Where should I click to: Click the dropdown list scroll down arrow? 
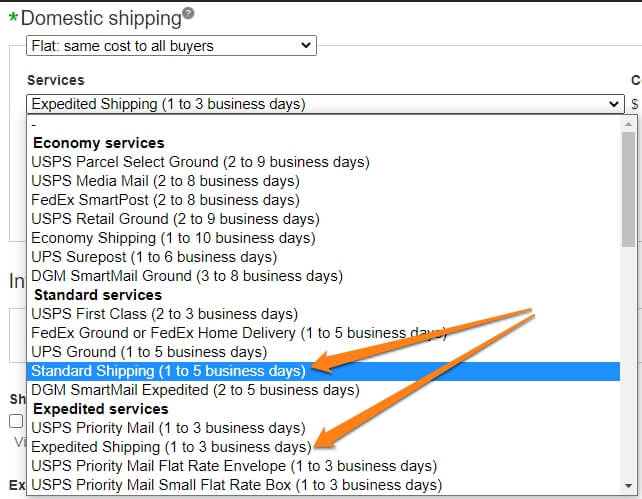[x=628, y=486]
